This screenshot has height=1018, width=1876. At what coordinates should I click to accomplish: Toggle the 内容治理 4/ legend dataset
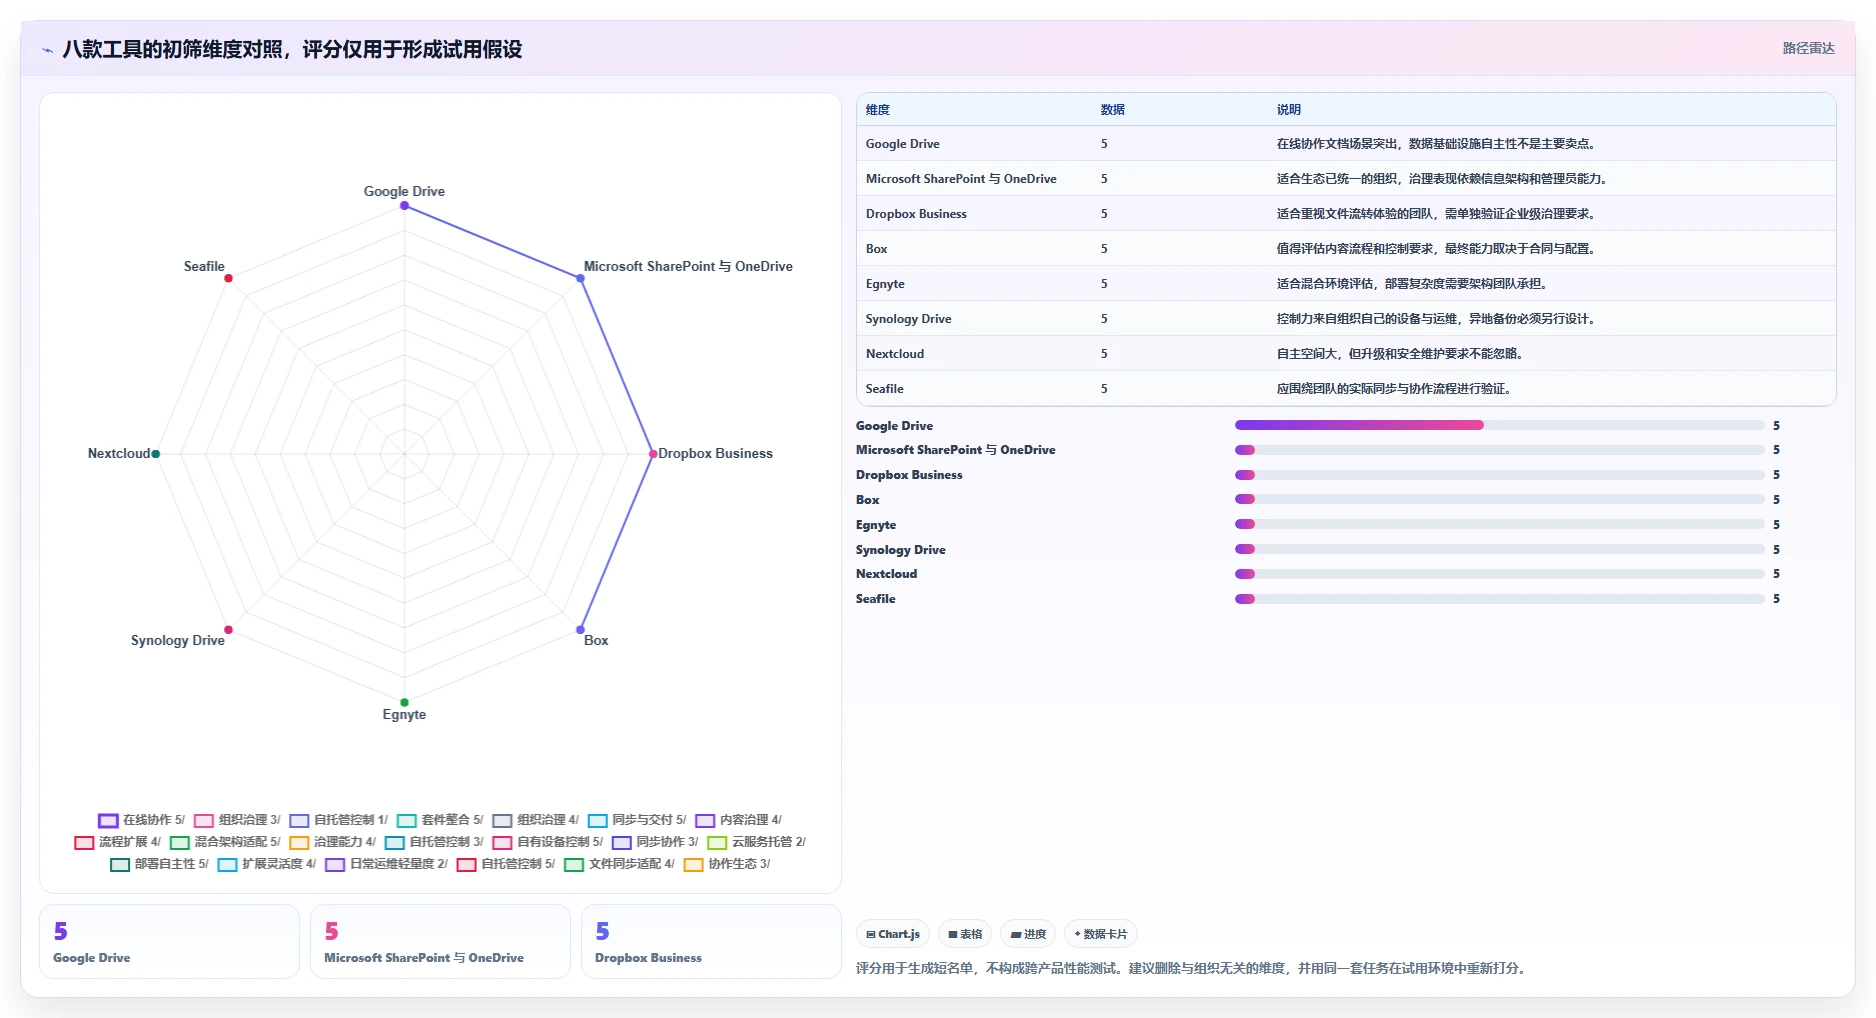(738, 820)
